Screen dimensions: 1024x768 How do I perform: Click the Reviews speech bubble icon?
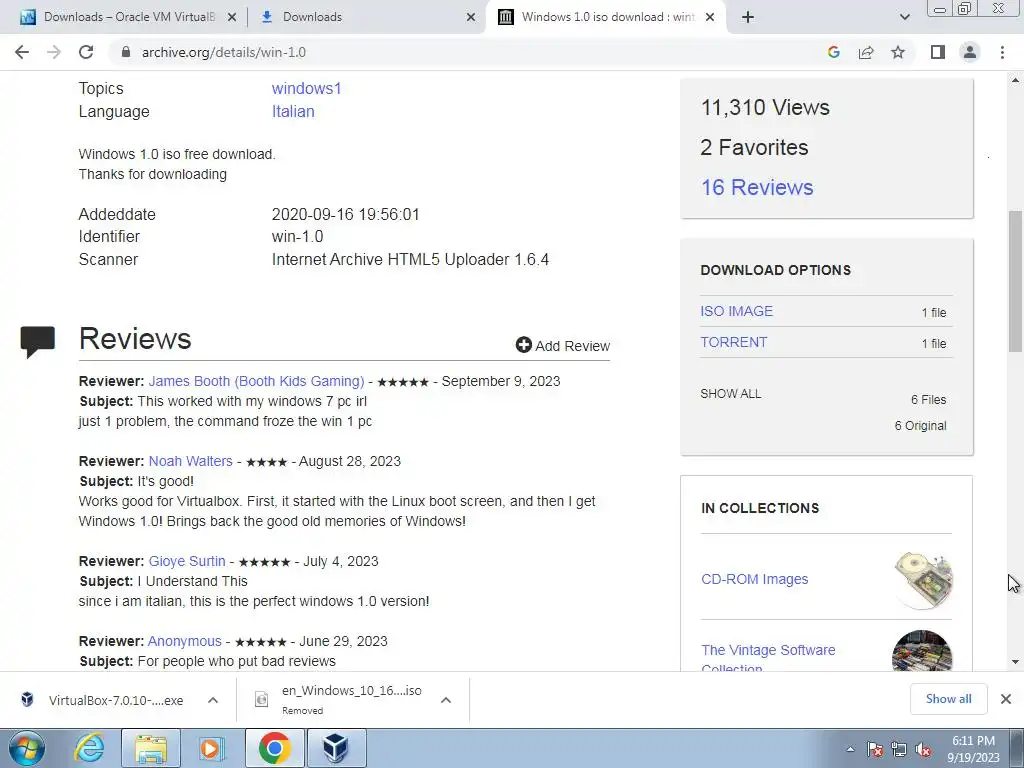37,342
